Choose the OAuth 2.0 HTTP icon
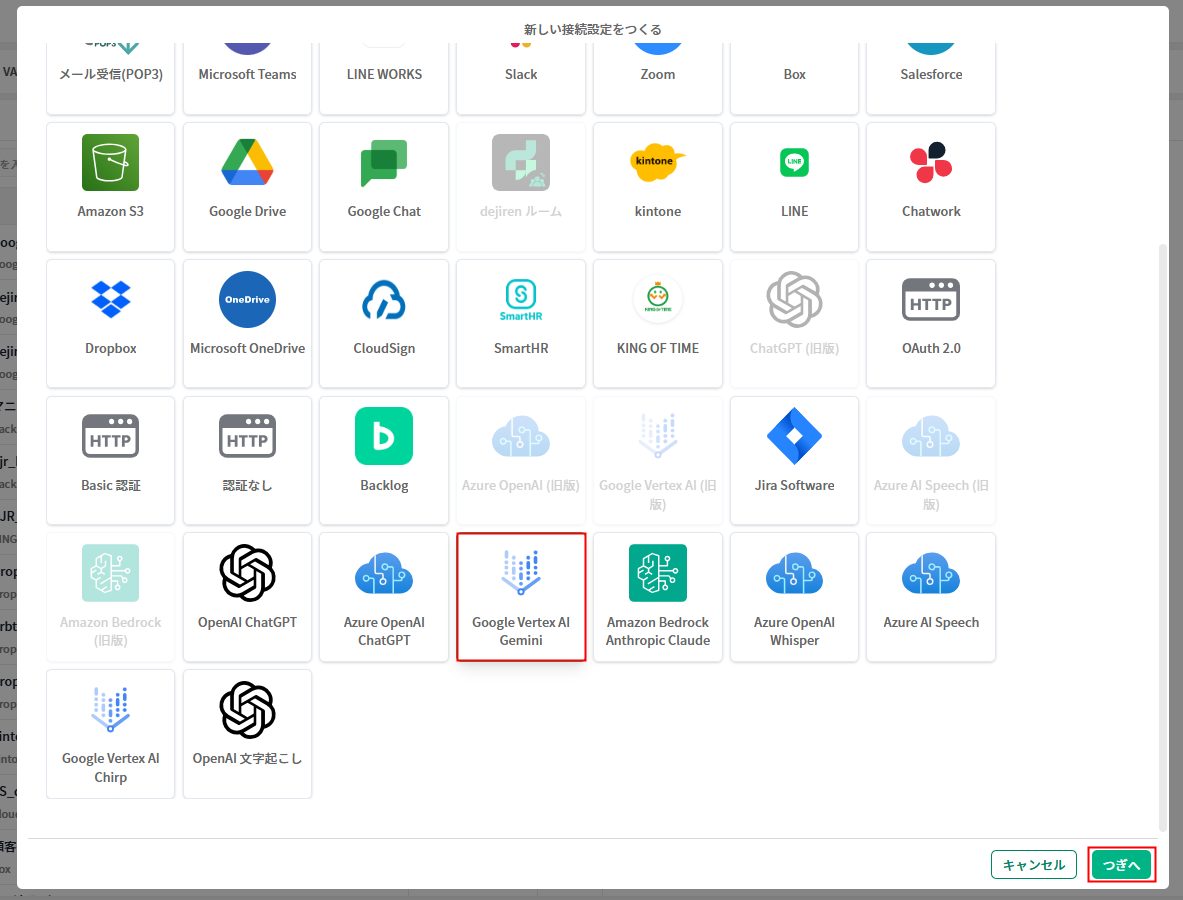The image size is (1183, 900). (x=931, y=300)
